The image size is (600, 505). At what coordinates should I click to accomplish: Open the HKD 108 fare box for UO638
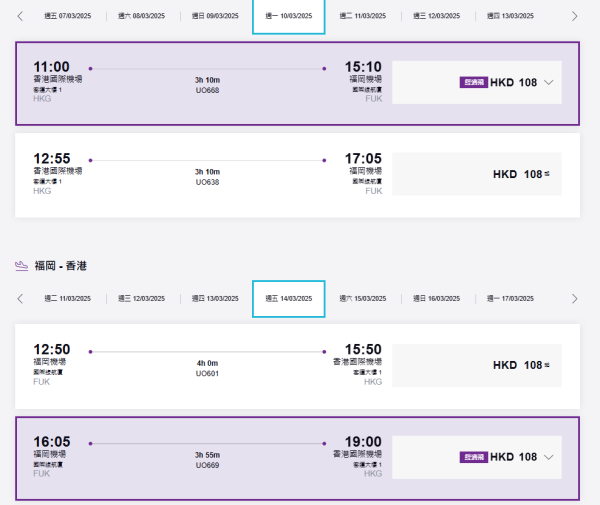pos(476,174)
